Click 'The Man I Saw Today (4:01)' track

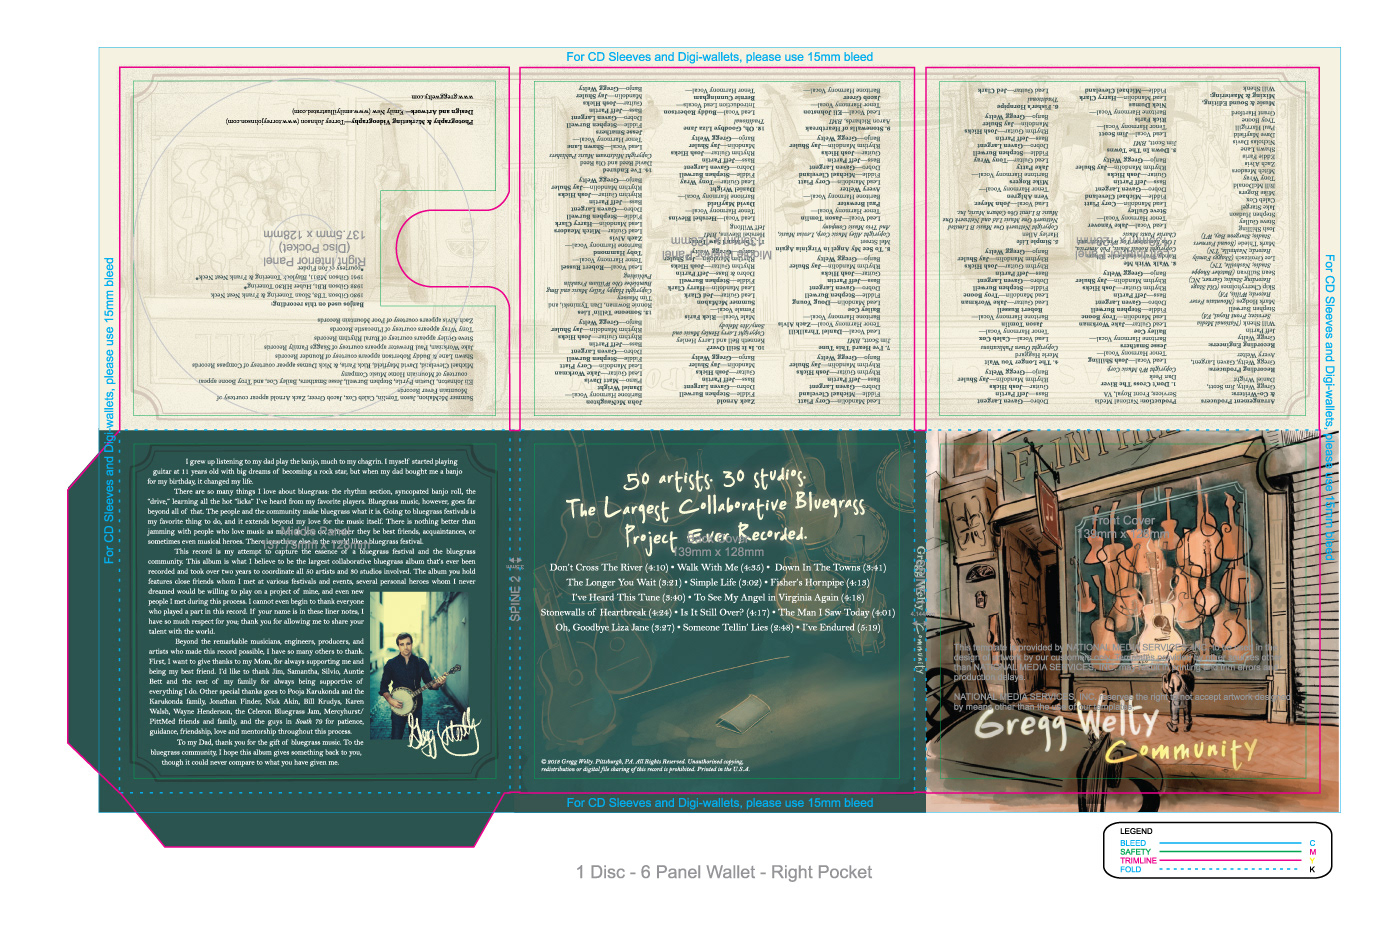(836, 612)
